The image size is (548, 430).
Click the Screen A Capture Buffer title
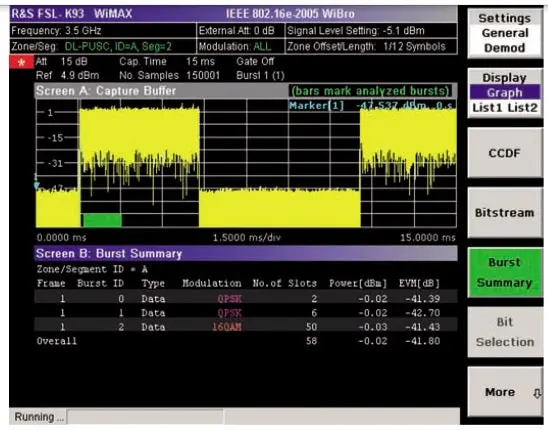[x=106, y=91]
